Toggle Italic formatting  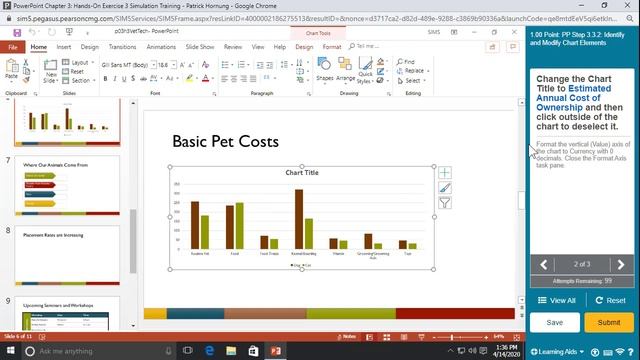(x=115, y=78)
